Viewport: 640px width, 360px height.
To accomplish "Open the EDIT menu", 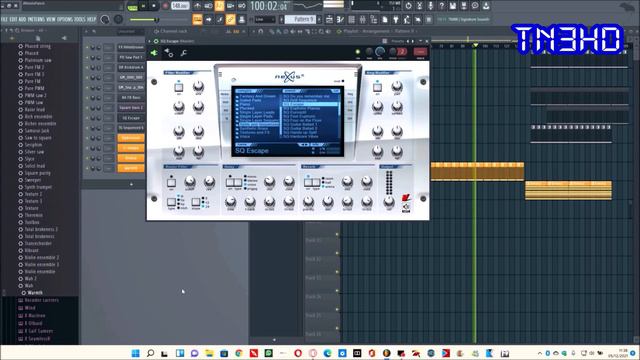I will (x=13, y=19).
